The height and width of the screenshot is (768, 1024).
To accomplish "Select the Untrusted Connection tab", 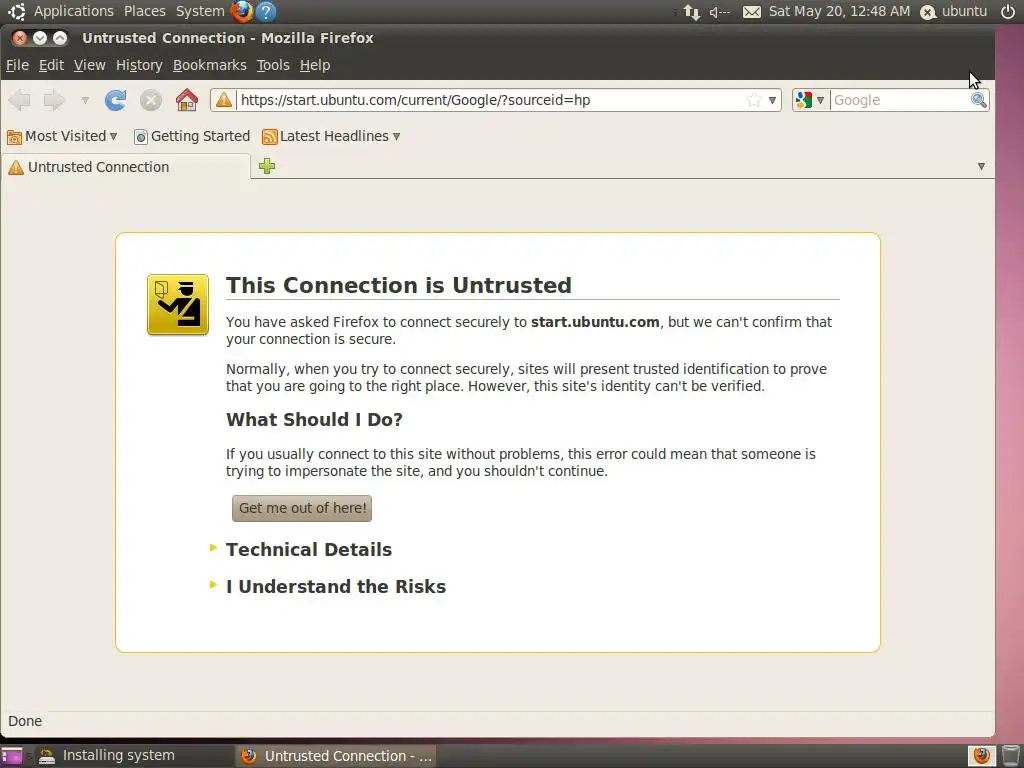I will (x=125, y=167).
